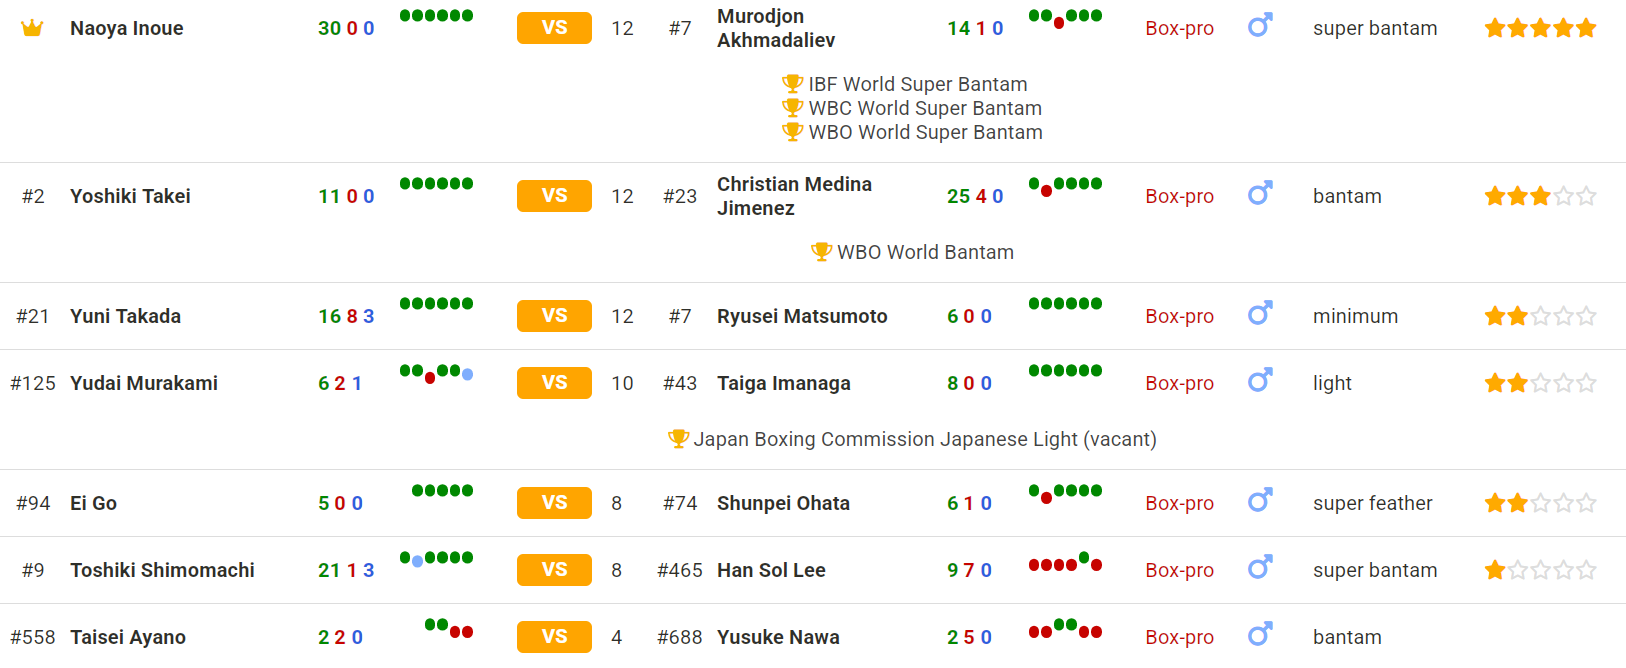1626x668 pixels.
Task: Click the five-star rating for Inoue bout
Action: click(1540, 28)
